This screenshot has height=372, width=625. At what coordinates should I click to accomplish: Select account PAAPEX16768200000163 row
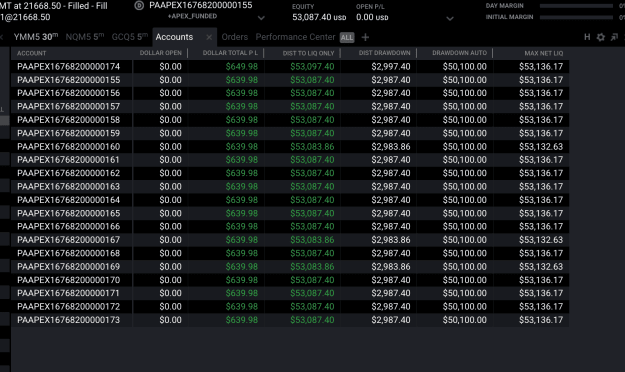pos(290,187)
